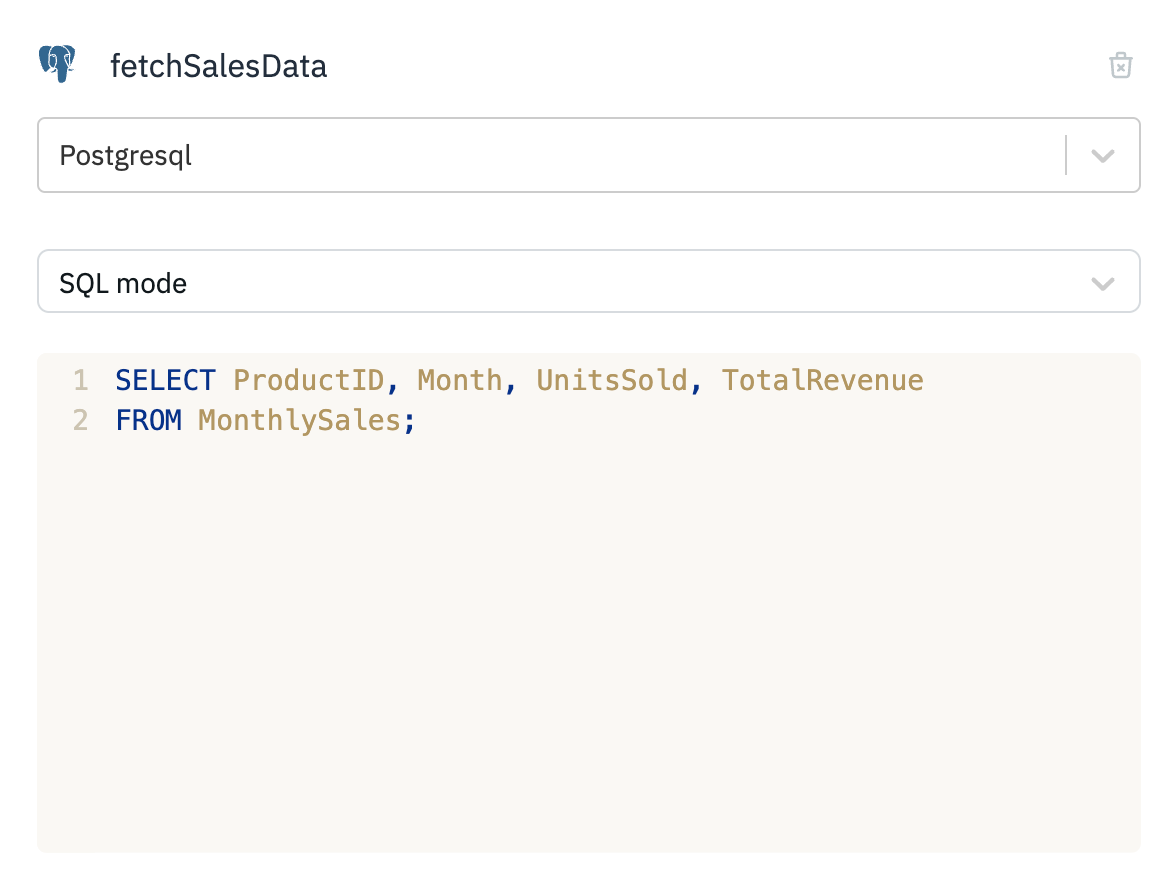Click the MonthlySales table name
This screenshot has width=1173, height=896.
coord(299,421)
